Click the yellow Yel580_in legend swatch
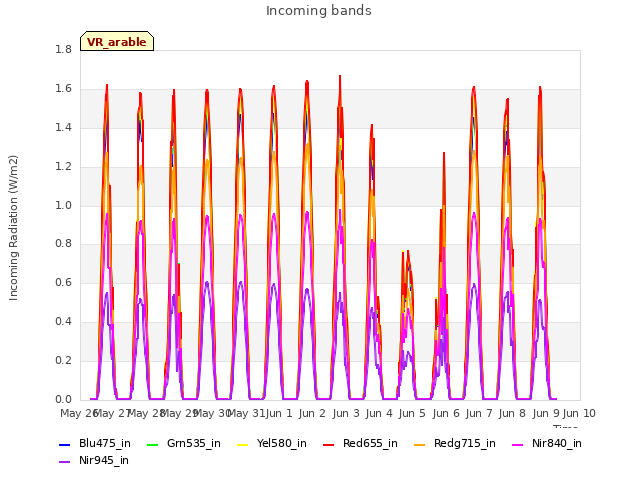The height and width of the screenshot is (480, 640). click(x=242, y=444)
